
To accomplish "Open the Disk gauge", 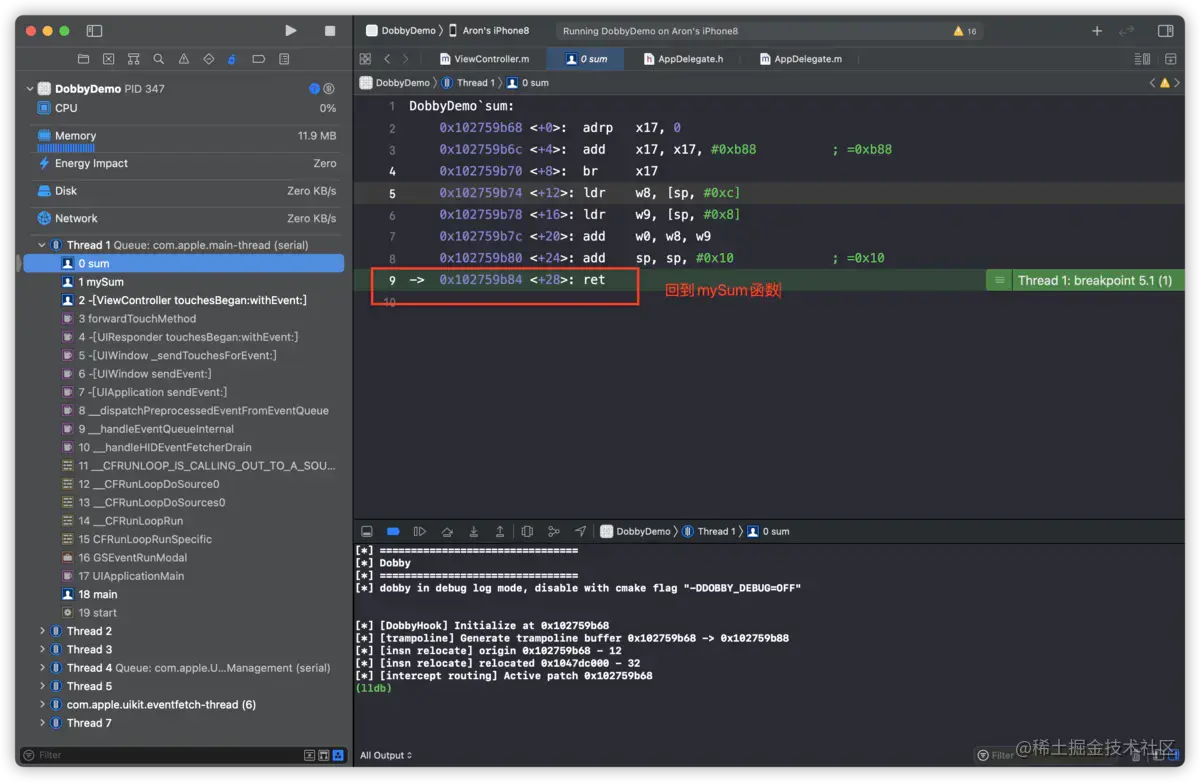I will click(x=186, y=191).
